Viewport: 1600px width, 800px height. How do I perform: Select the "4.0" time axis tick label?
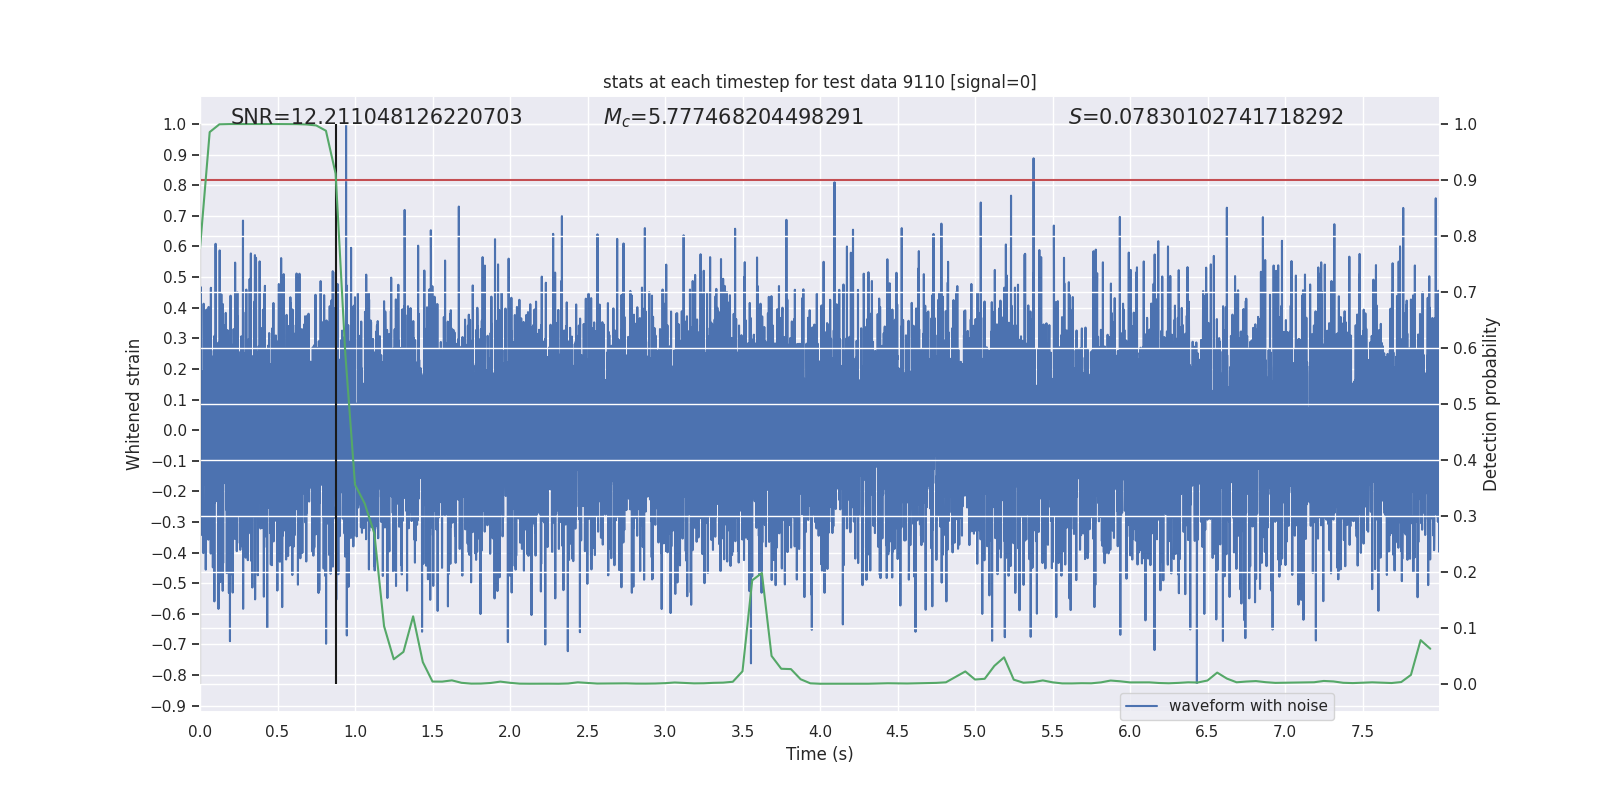click(820, 731)
